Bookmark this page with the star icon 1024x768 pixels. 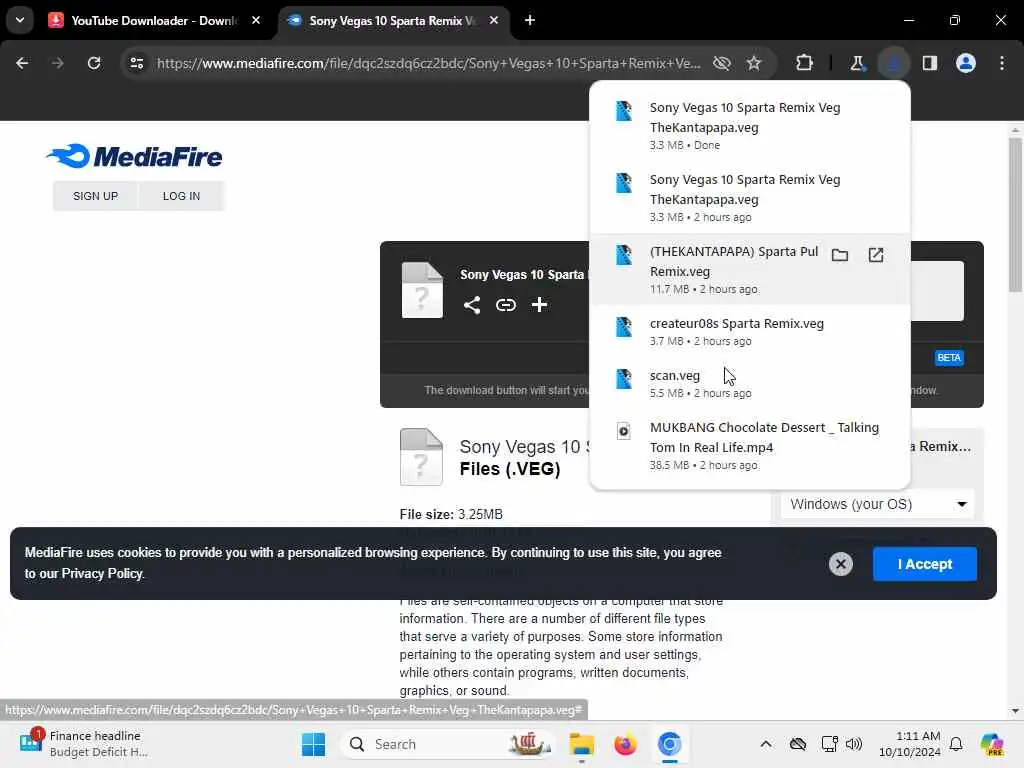(x=754, y=63)
